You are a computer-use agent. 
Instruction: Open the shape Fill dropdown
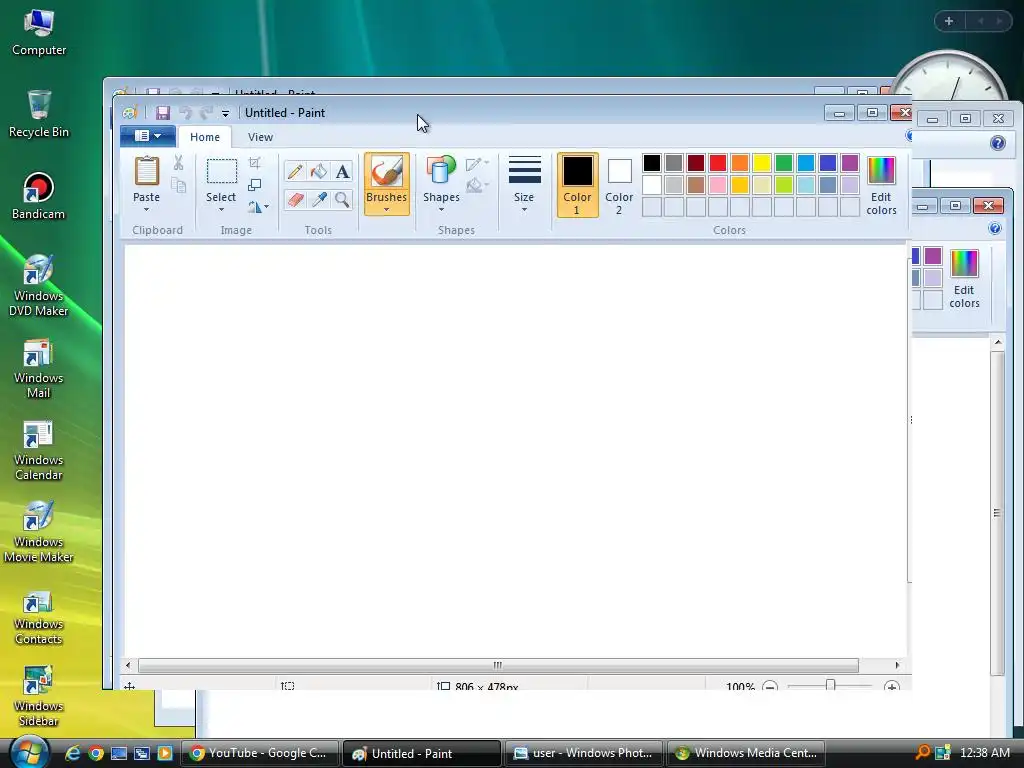click(477, 185)
